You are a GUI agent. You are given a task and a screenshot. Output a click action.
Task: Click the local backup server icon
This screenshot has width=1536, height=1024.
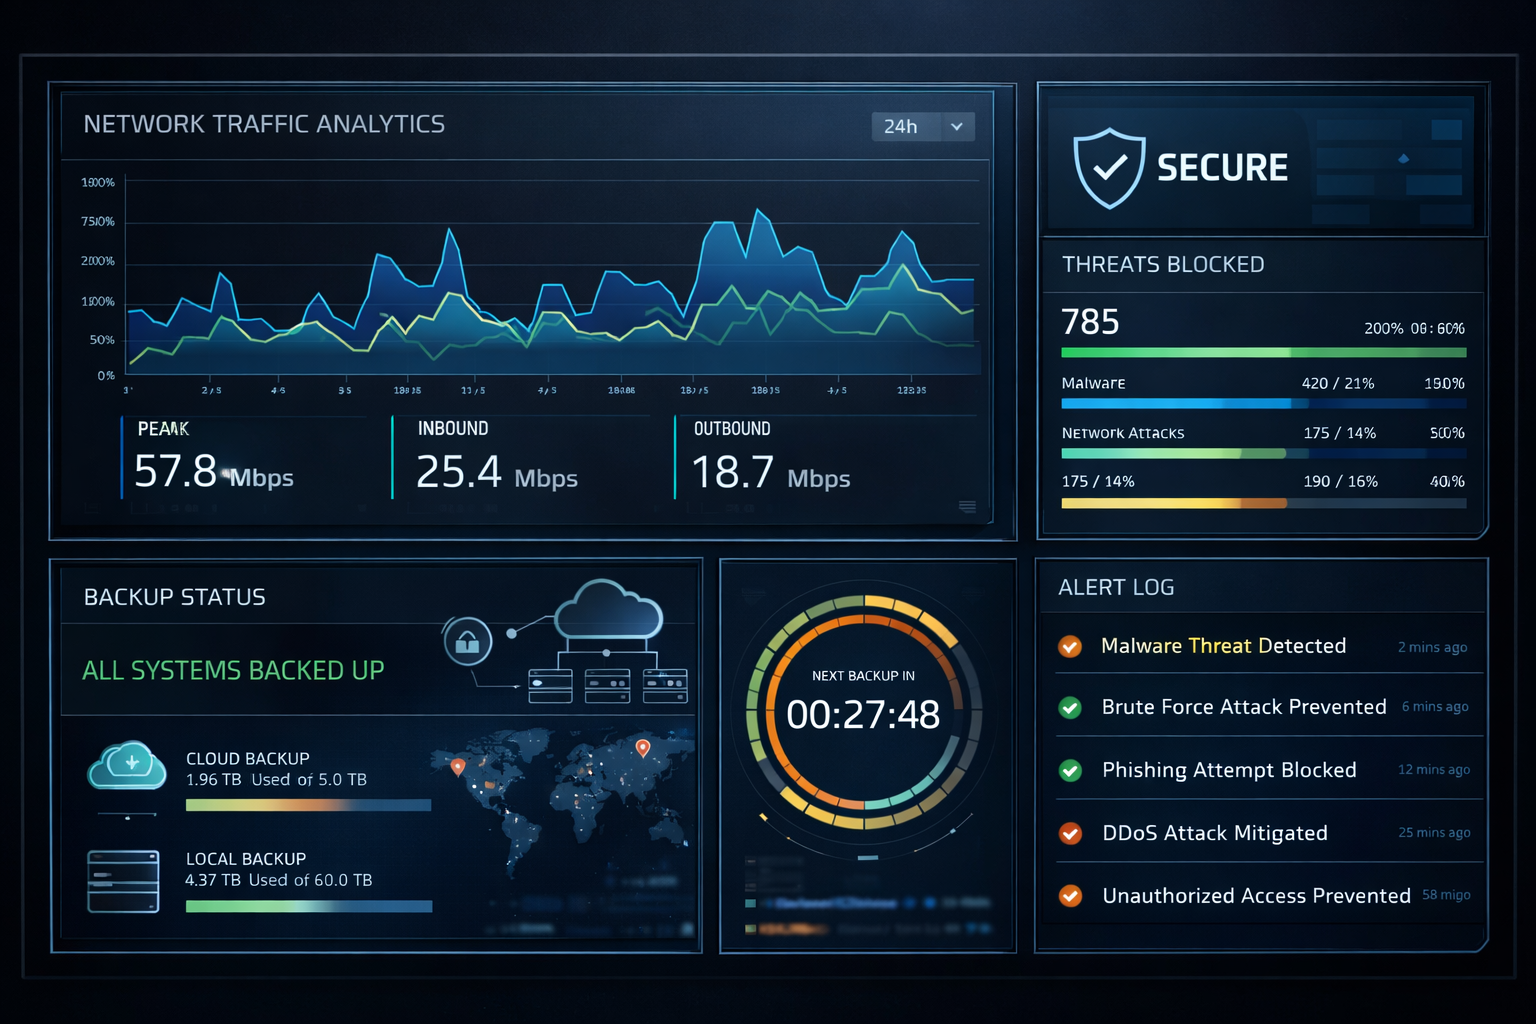124,881
